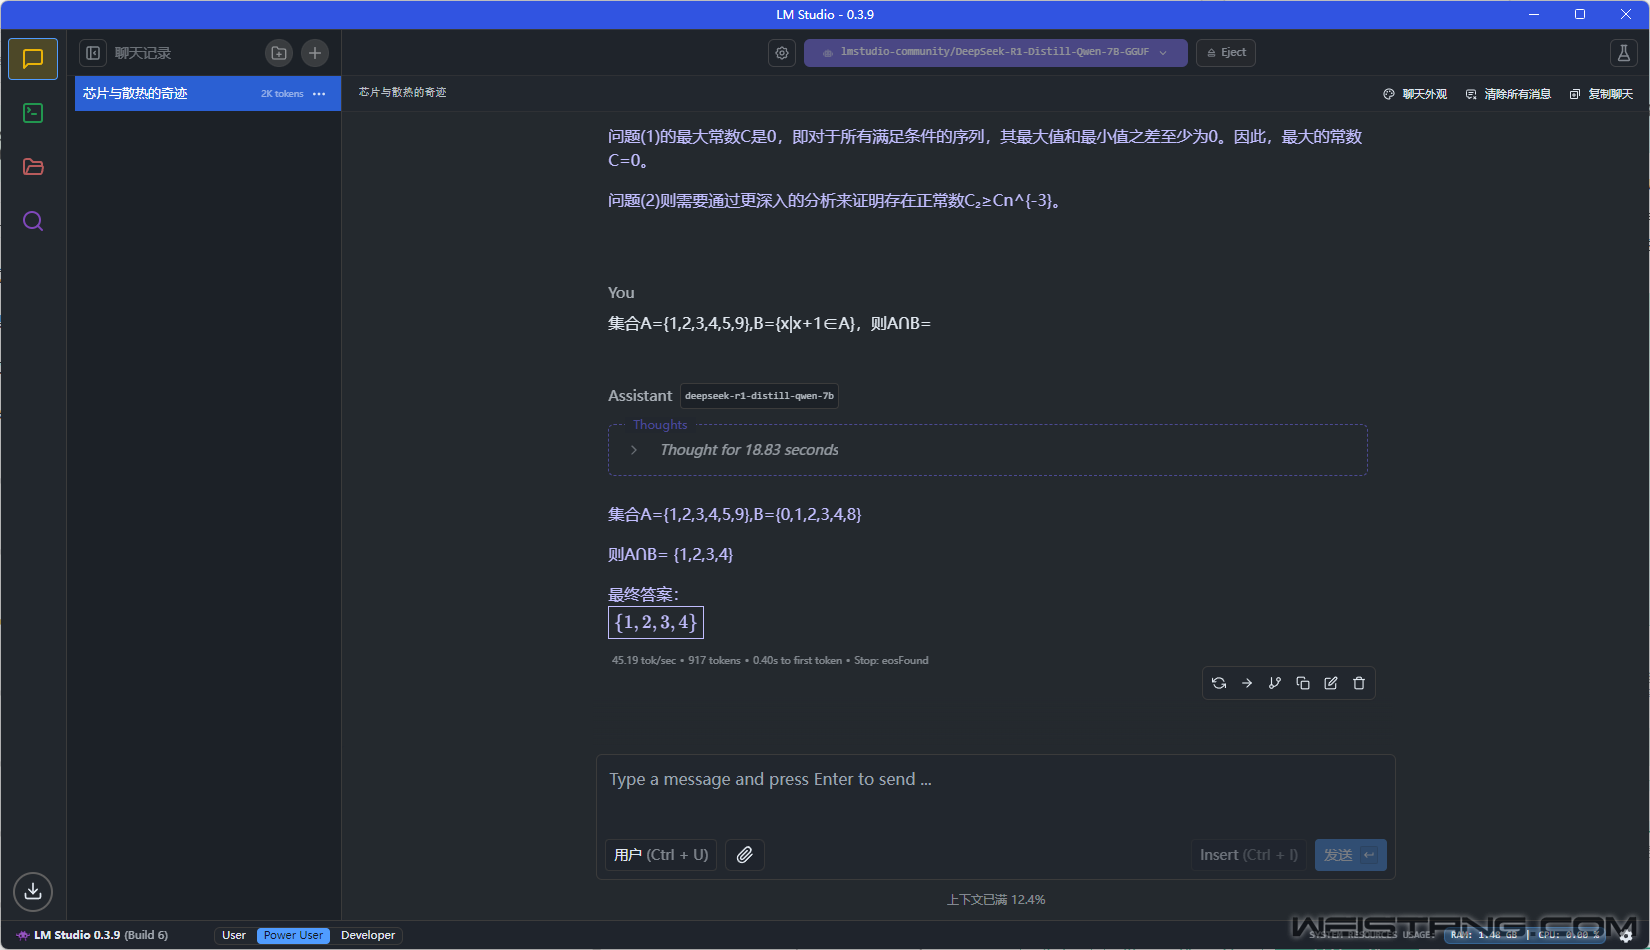Click the deepseek-r1-distill-qwen-7b model tag
The width and height of the screenshot is (1650, 950).
click(x=759, y=396)
